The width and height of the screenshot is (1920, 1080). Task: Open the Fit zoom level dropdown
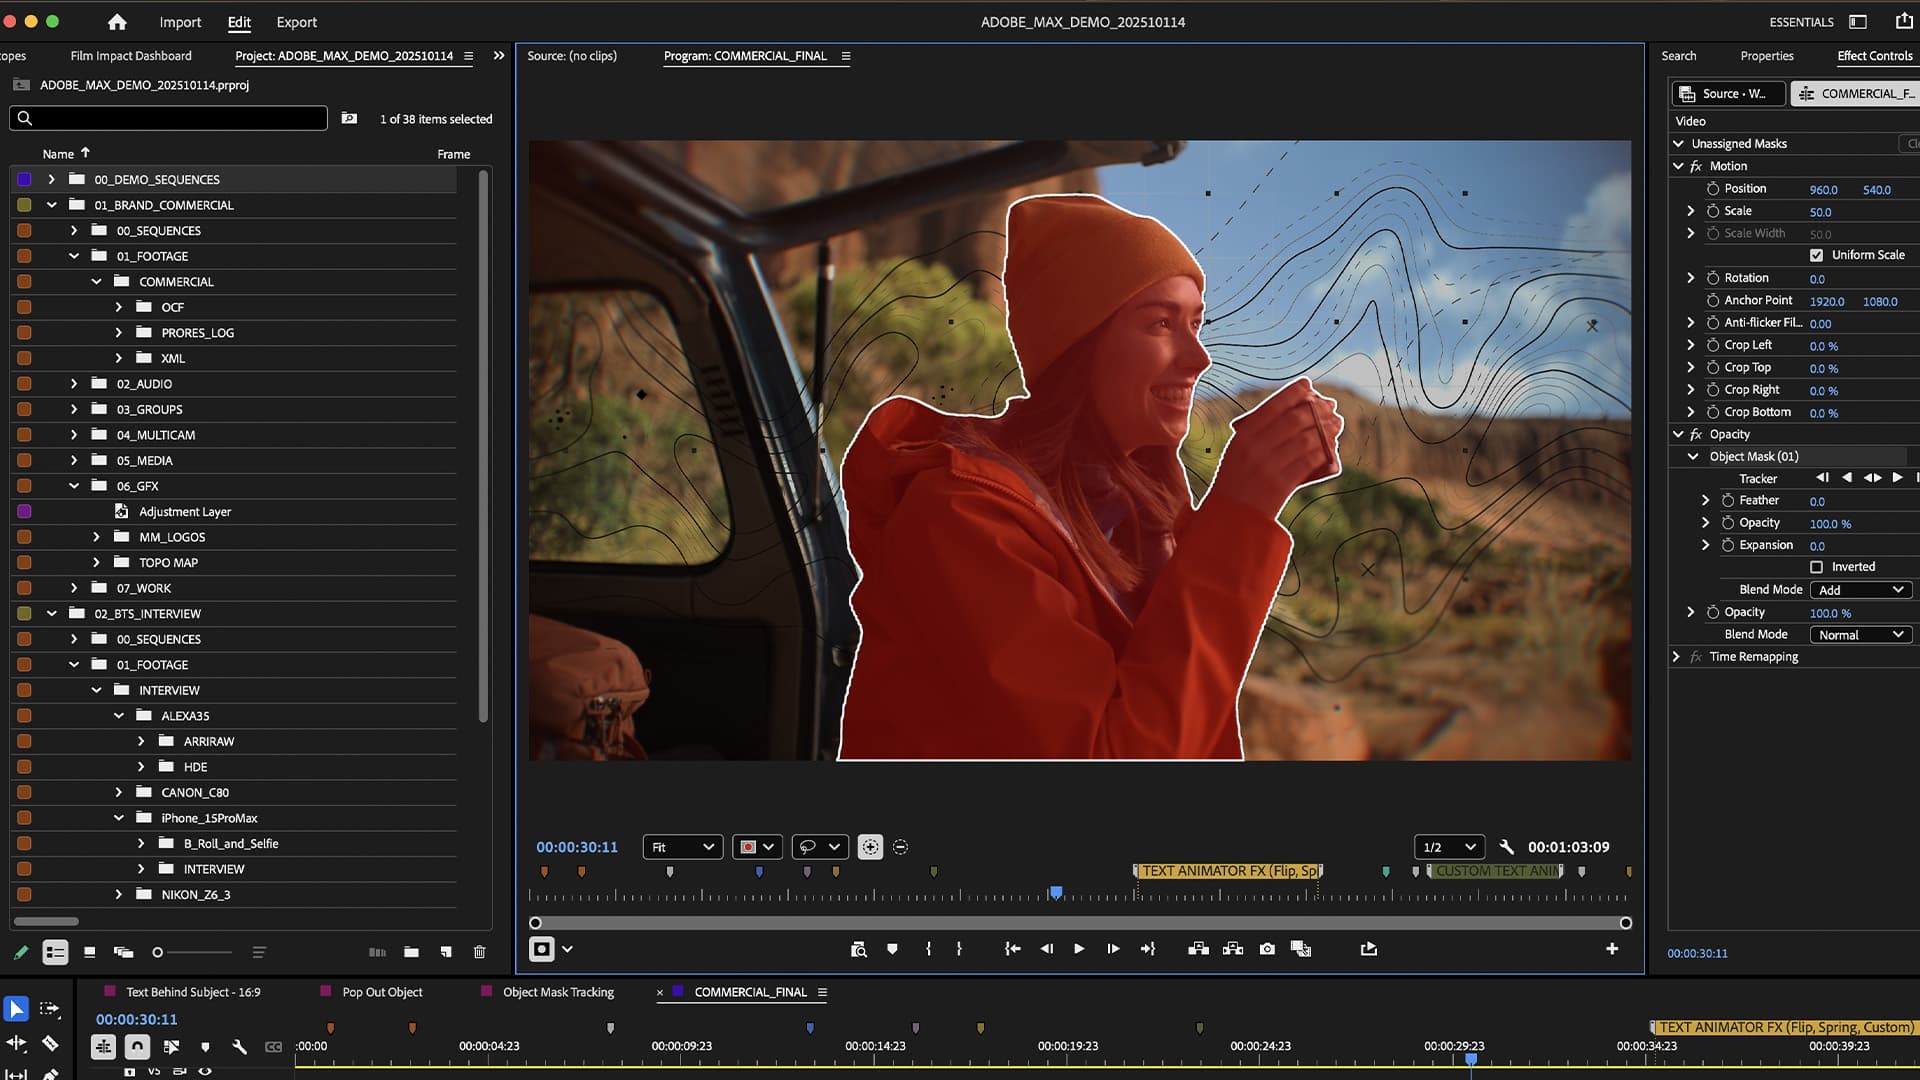(682, 846)
